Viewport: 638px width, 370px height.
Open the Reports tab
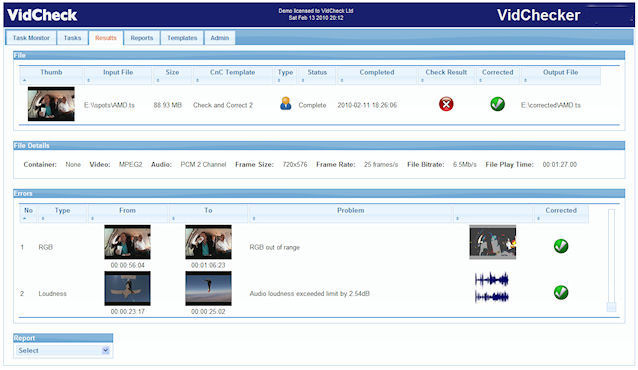click(x=142, y=38)
